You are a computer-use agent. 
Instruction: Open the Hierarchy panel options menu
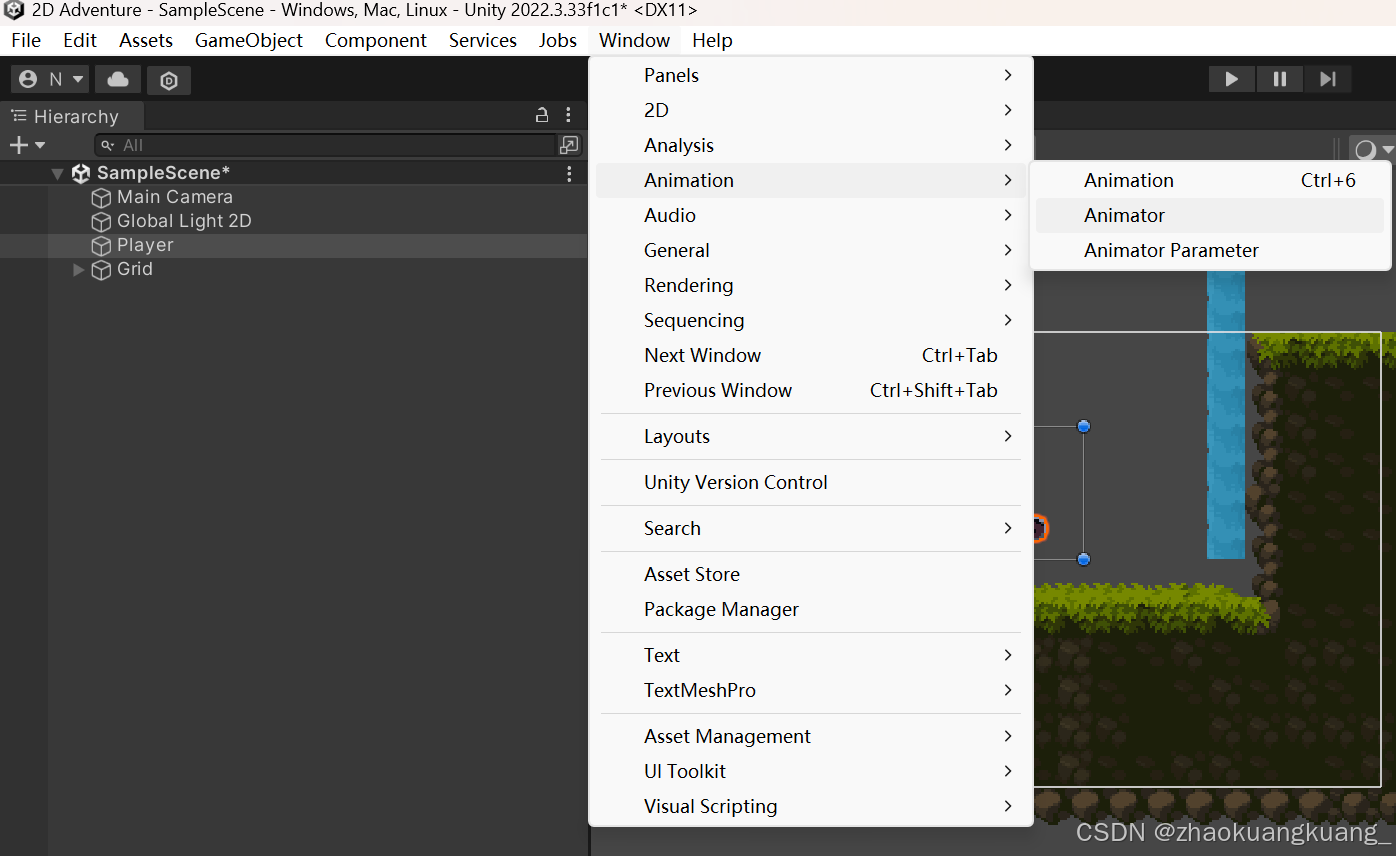point(568,115)
